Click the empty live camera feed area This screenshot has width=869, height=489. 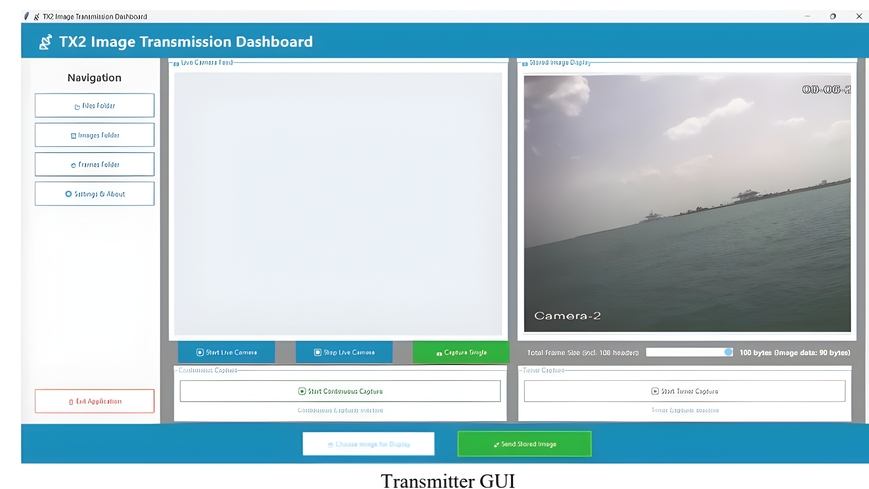338,203
